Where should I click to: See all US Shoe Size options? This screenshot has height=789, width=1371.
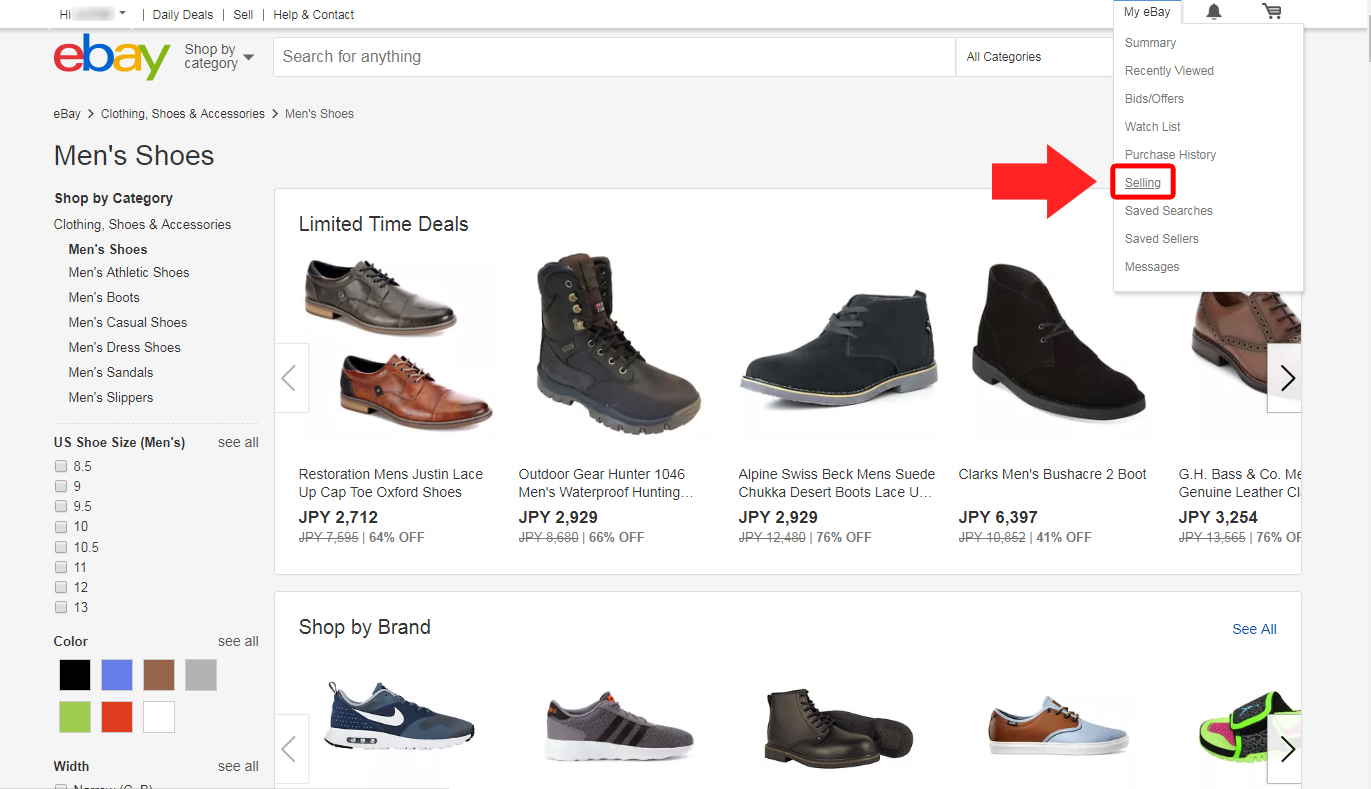coord(238,442)
